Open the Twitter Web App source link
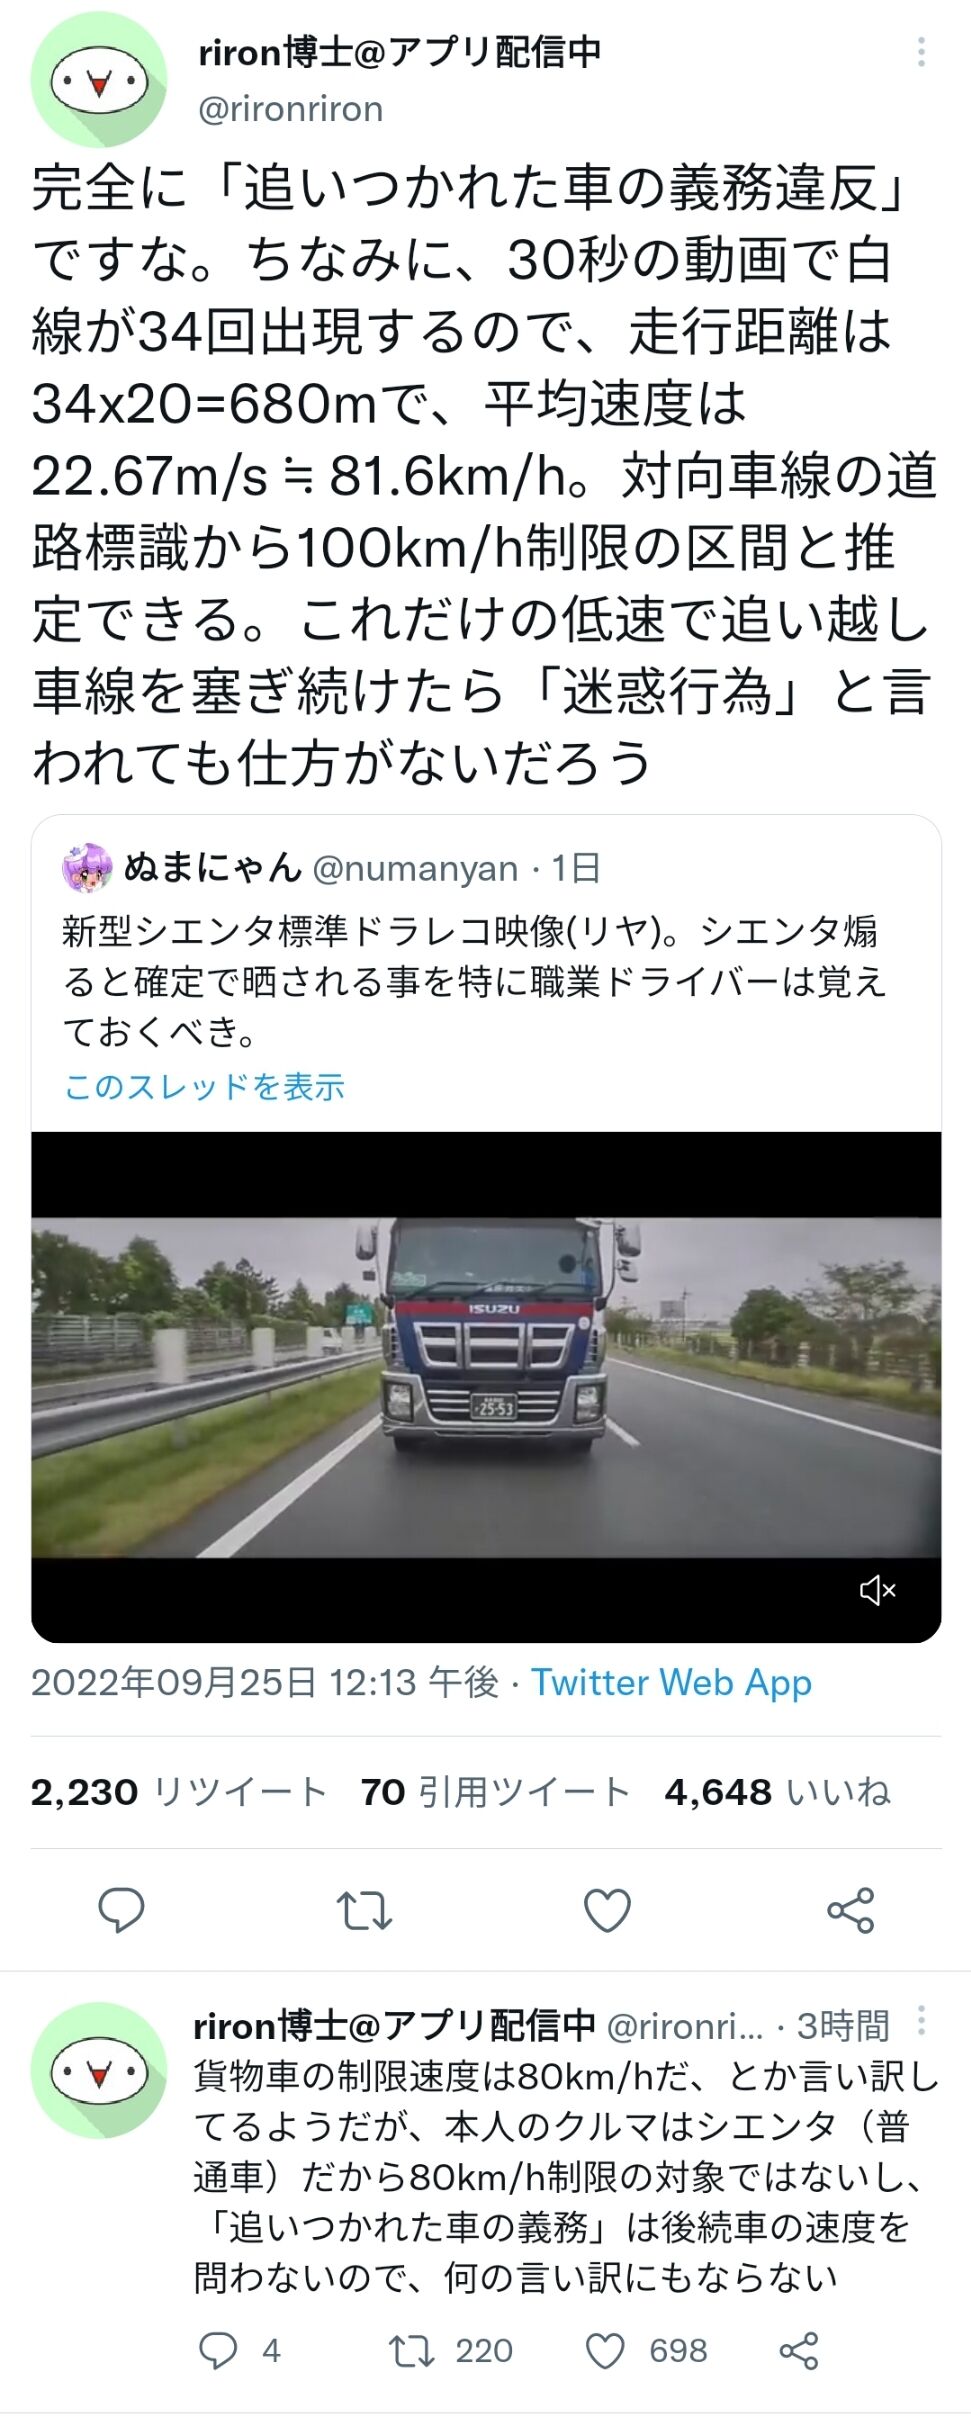971x2417 pixels. tap(671, 1683)
